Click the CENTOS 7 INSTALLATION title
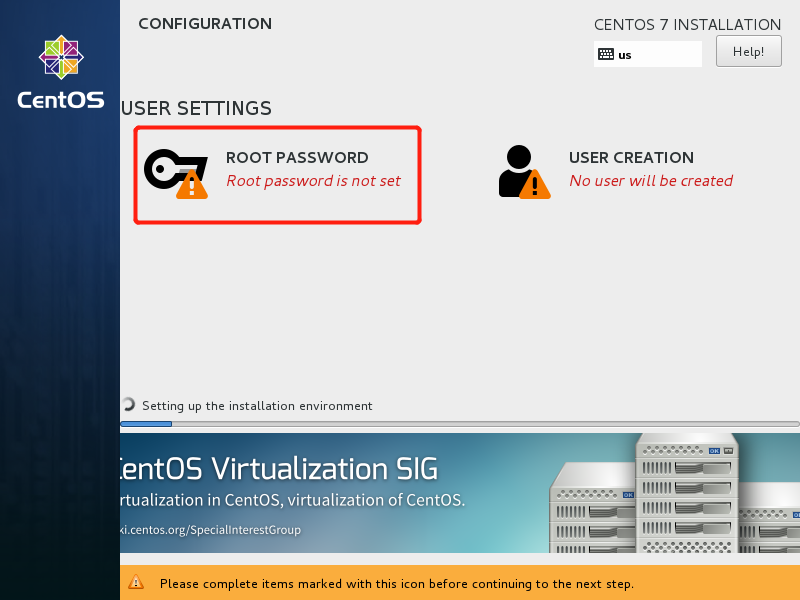 point(687,24)
